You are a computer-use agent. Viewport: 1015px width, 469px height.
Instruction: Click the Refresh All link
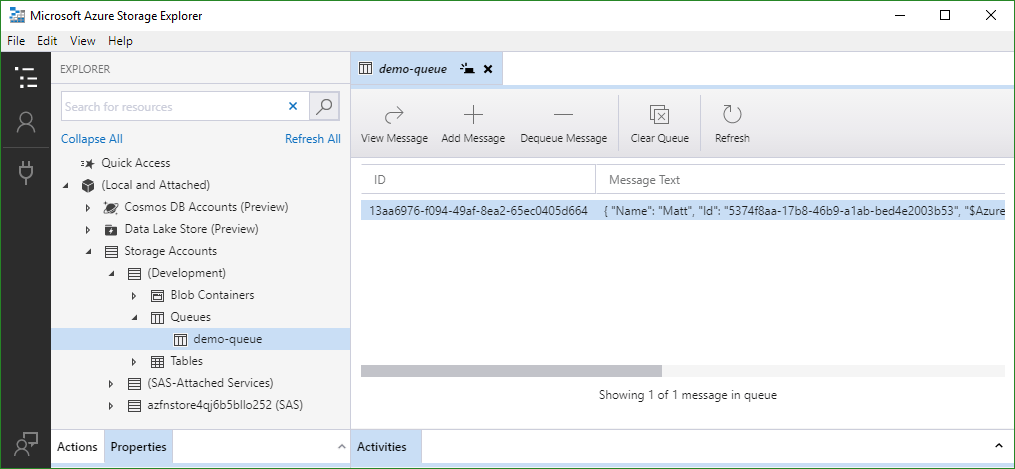(x=313, y=139)
